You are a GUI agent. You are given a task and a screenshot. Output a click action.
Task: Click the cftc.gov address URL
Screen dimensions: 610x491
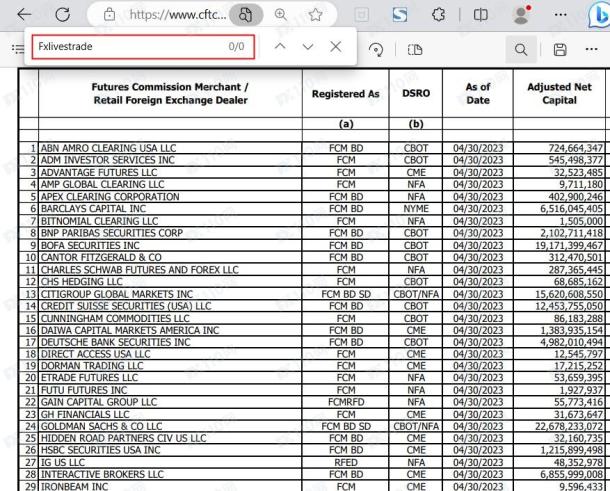178,15
